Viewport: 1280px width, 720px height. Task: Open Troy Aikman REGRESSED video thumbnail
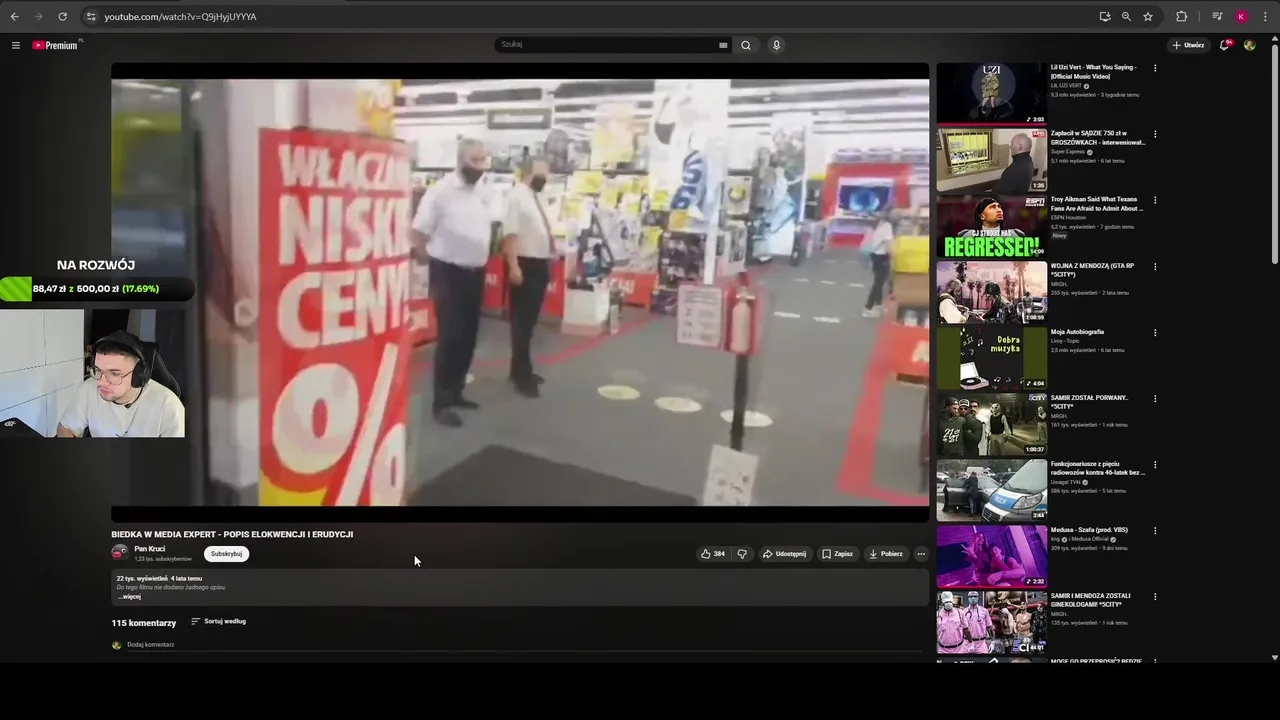click(x=991, y=226)
